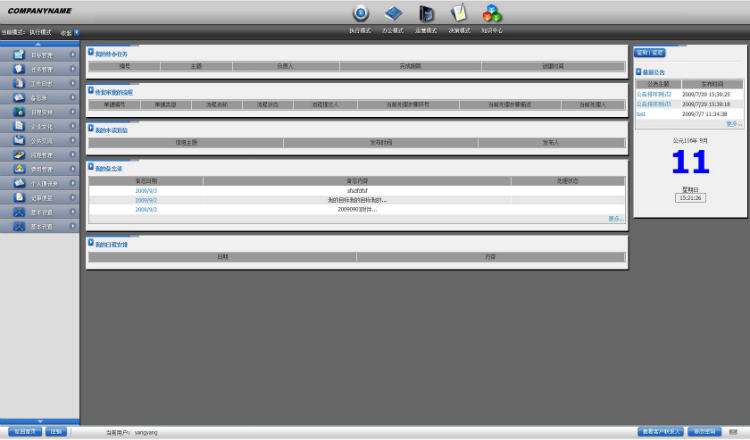Viewport: 750px width, 440px height.
Task: Expand the 目标管理 arrow
Action: pyautogui.click(x=73, y=55)
